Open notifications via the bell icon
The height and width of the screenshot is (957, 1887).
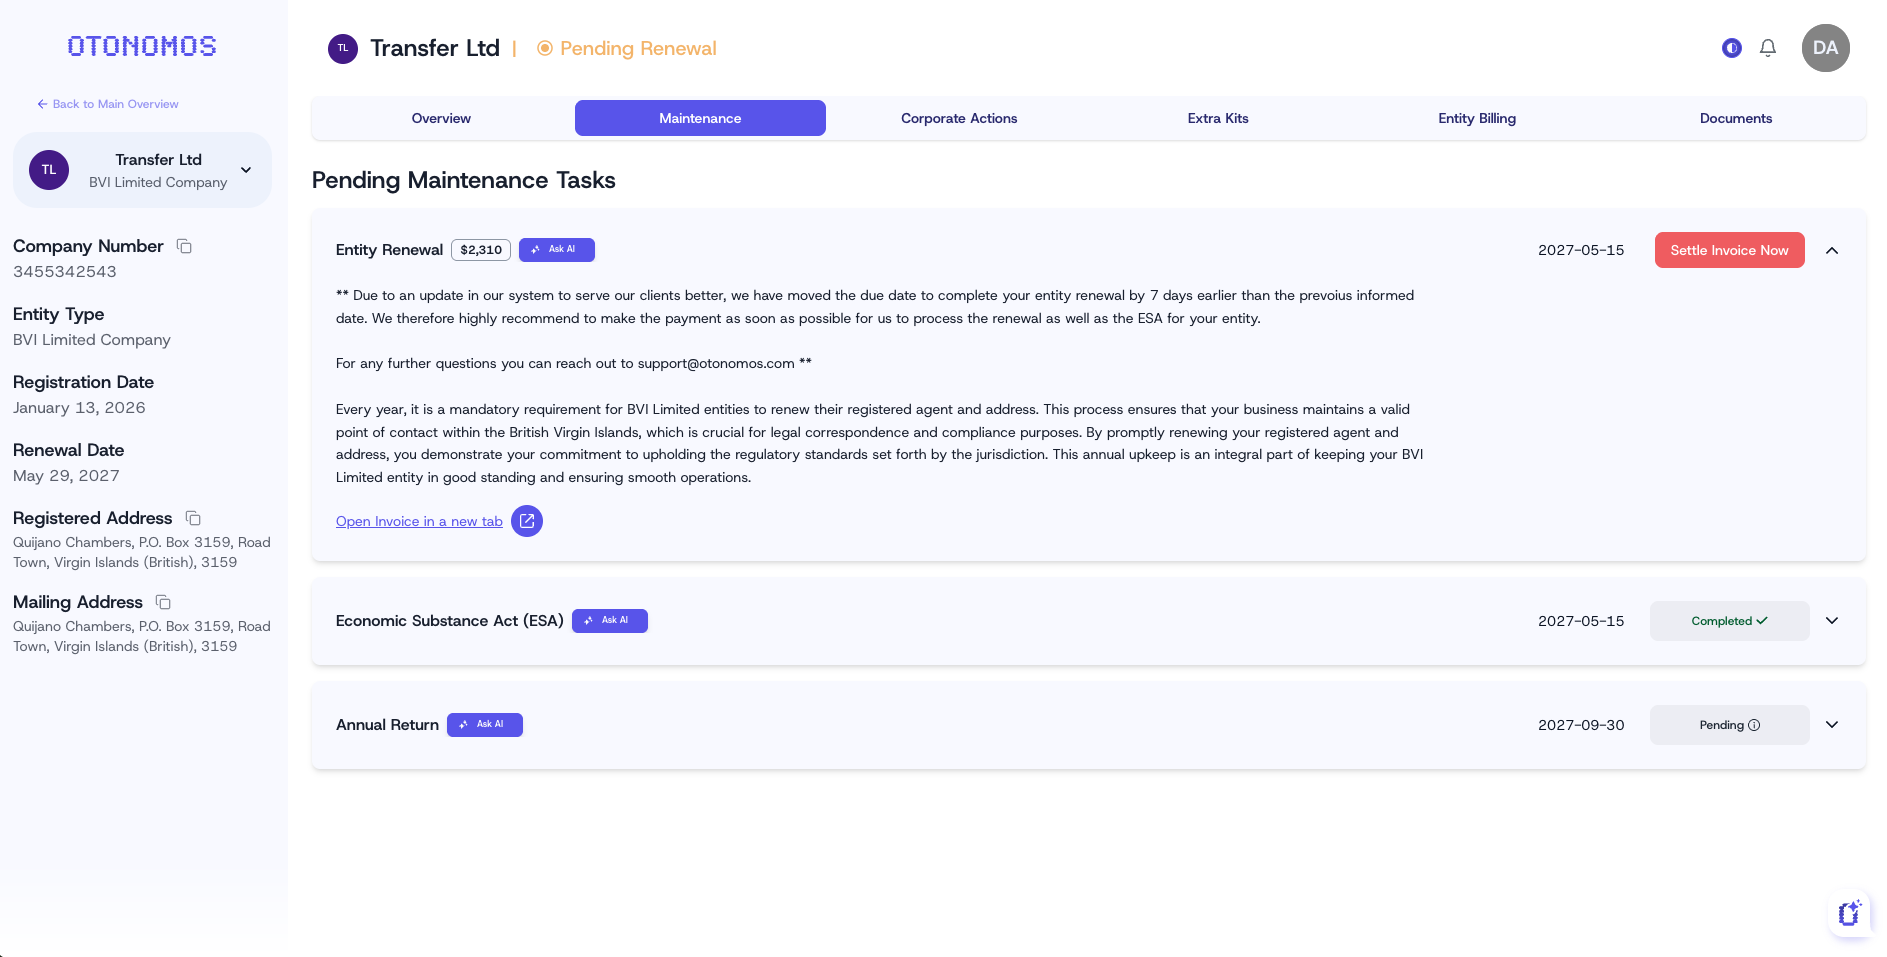point(1767,47)
